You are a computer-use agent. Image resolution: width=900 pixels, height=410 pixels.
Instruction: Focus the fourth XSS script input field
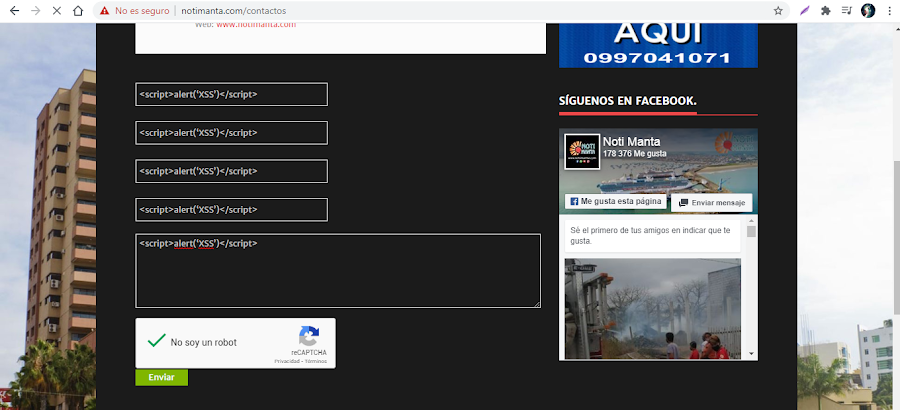(231, 210)
